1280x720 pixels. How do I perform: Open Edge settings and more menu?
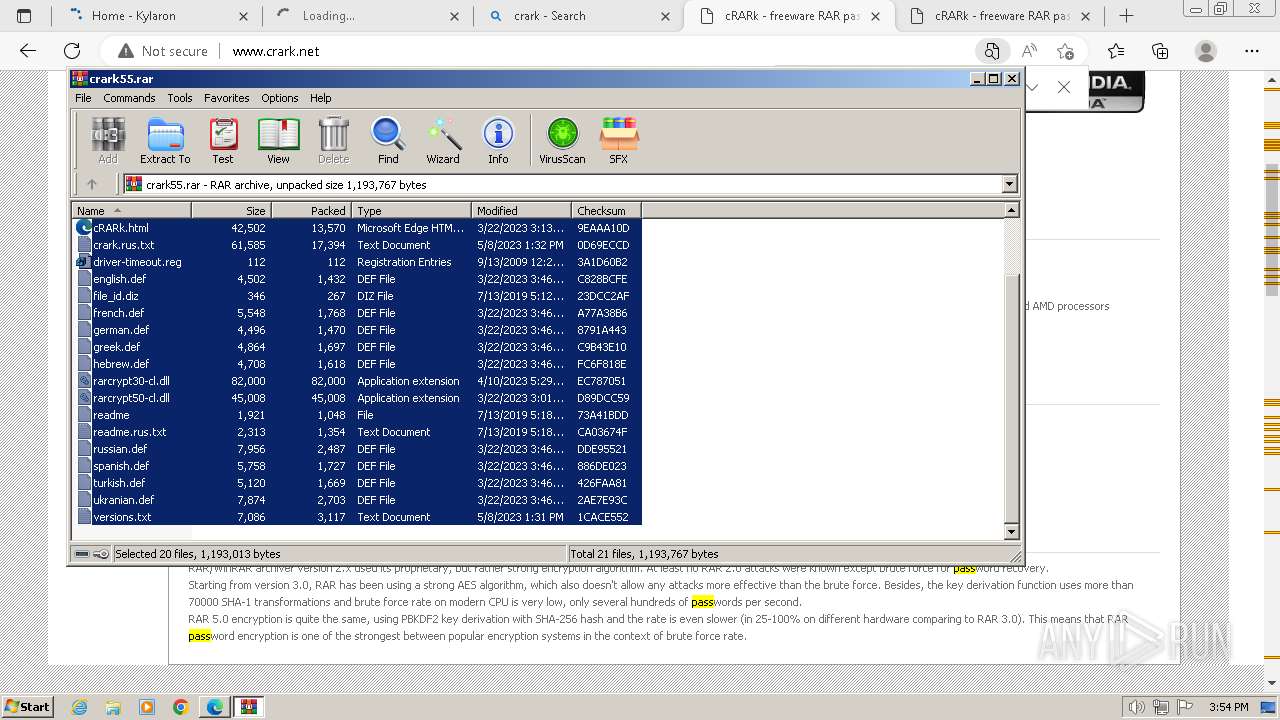1252,51
